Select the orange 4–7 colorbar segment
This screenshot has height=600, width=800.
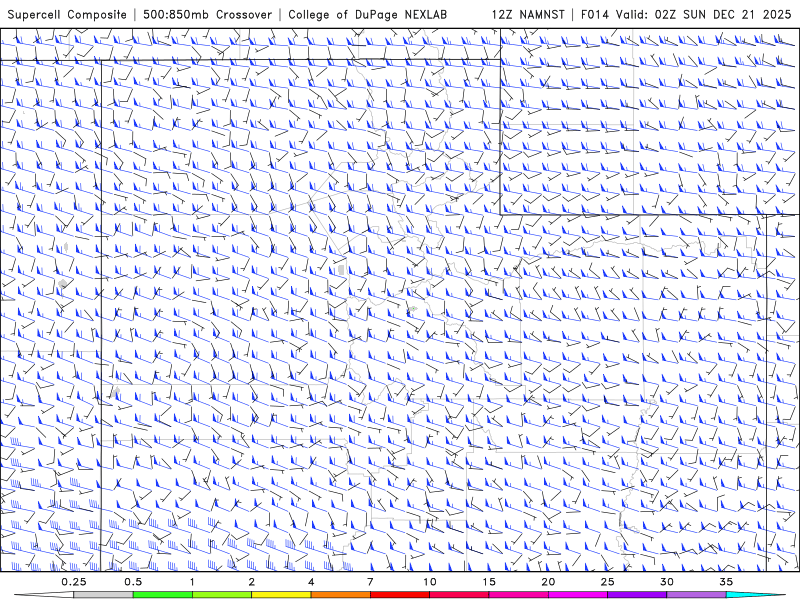tap(341, 595)
